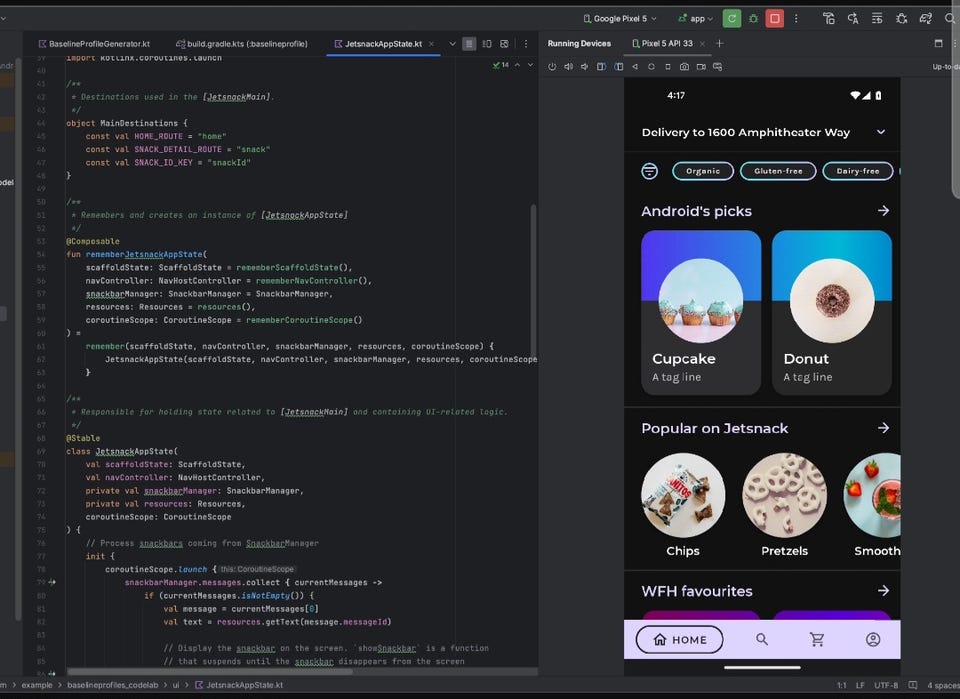The height and width of the screenshot is (699, 960).
Task: Tap the emulator Back triangle button
Action: pos(635,66)
